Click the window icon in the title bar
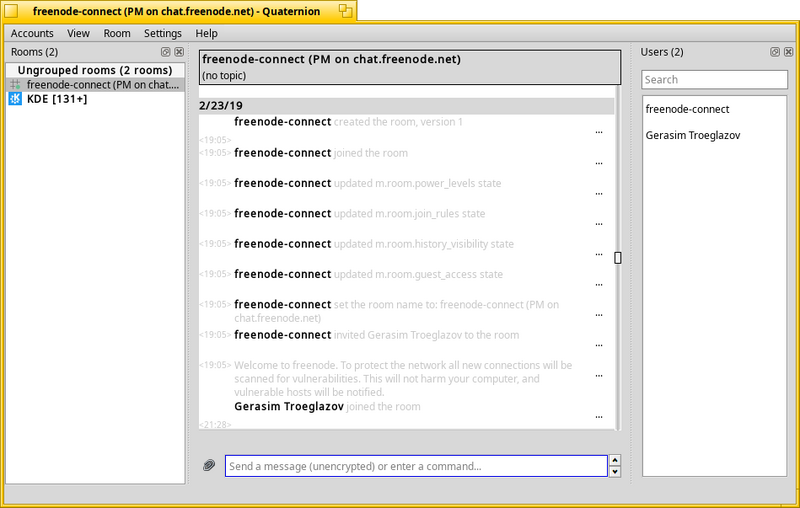The height and width of the screenshot is (508, 800). (11, 11)
